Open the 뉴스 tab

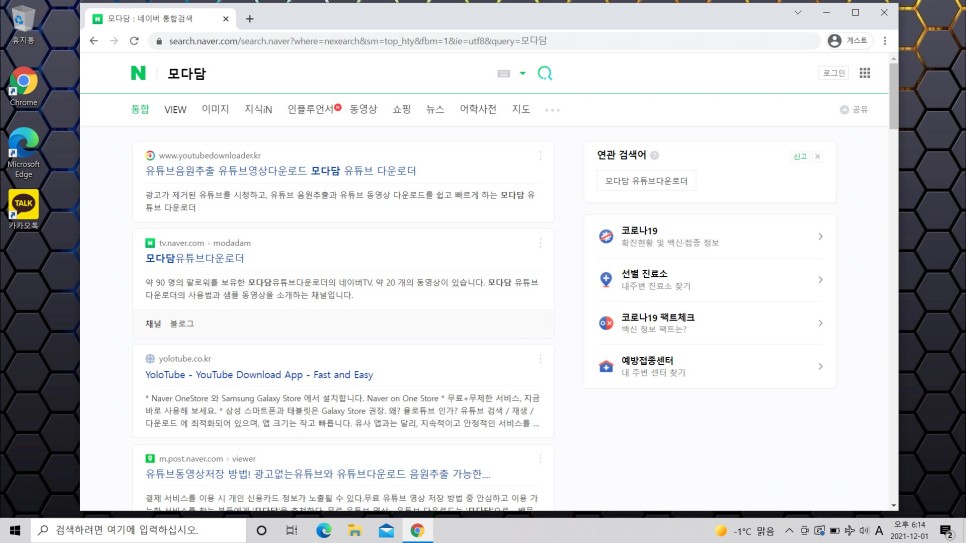pyautogui.click(x=435, y=109)
